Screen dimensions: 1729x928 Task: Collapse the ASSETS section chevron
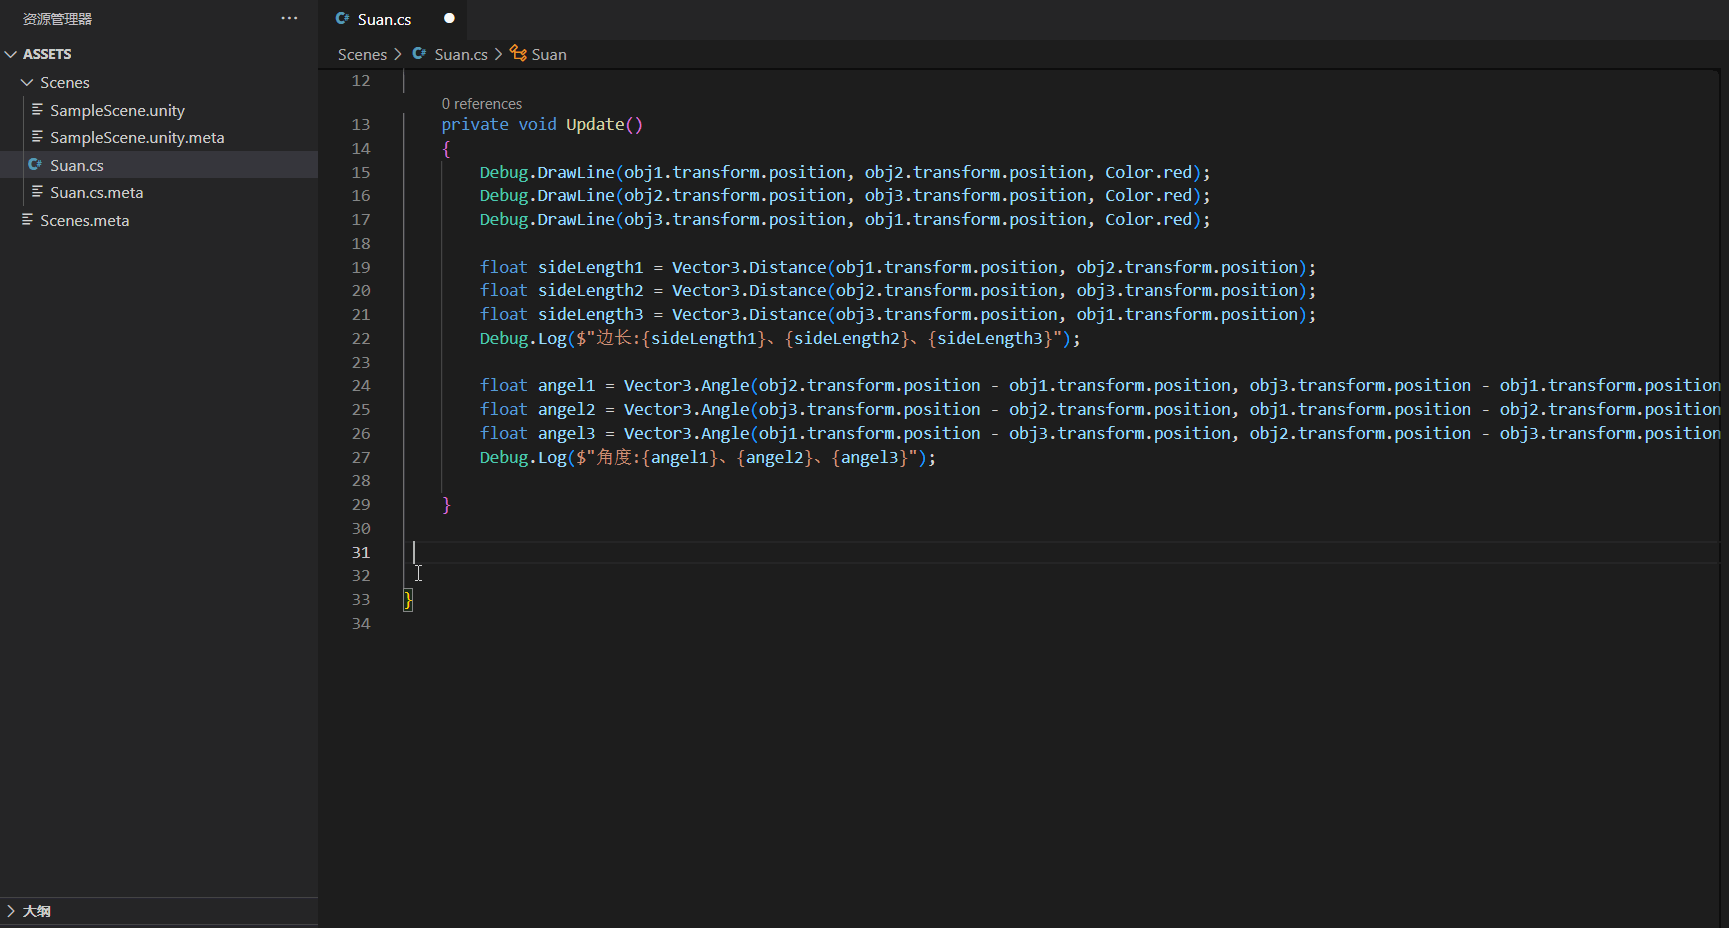click(11, 54)
